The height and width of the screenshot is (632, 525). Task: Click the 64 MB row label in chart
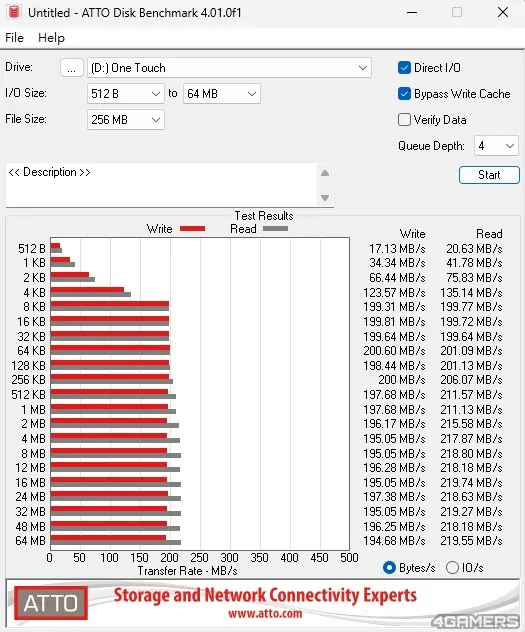(x=31, y=541)
